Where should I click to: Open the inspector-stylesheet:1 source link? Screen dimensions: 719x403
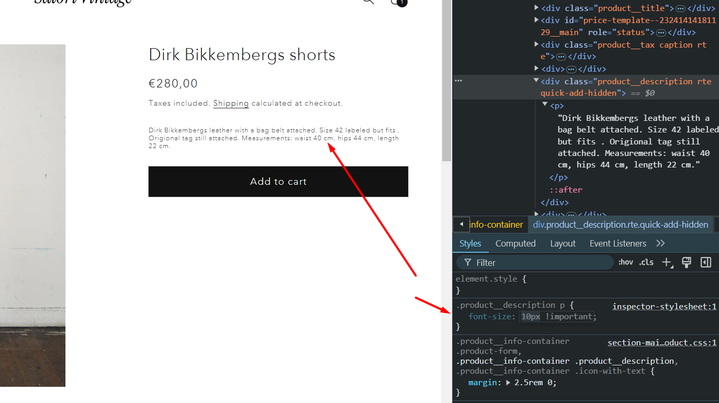pyautogui.click(x=664, y=307)
